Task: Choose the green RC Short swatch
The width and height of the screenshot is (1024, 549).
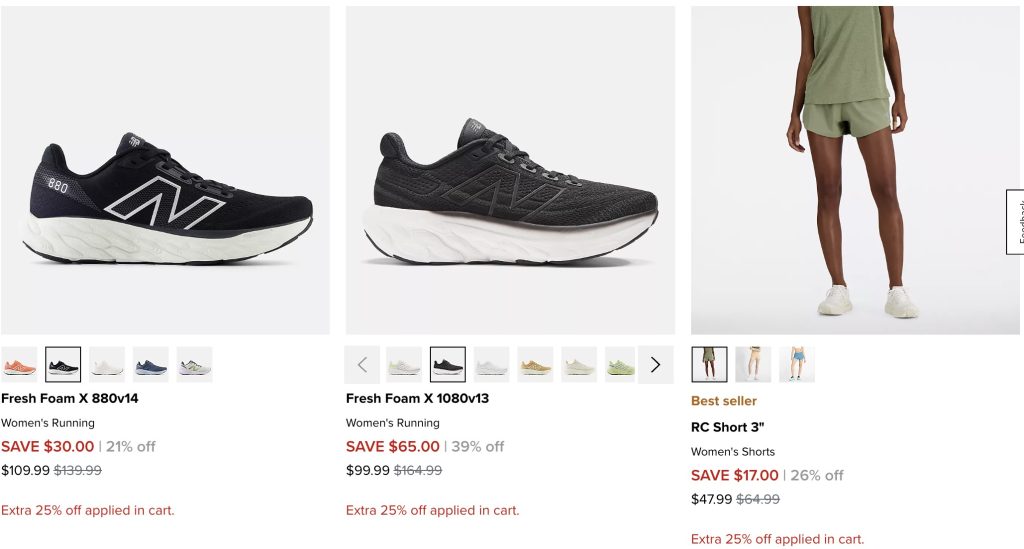Action: tap(709, 365)
